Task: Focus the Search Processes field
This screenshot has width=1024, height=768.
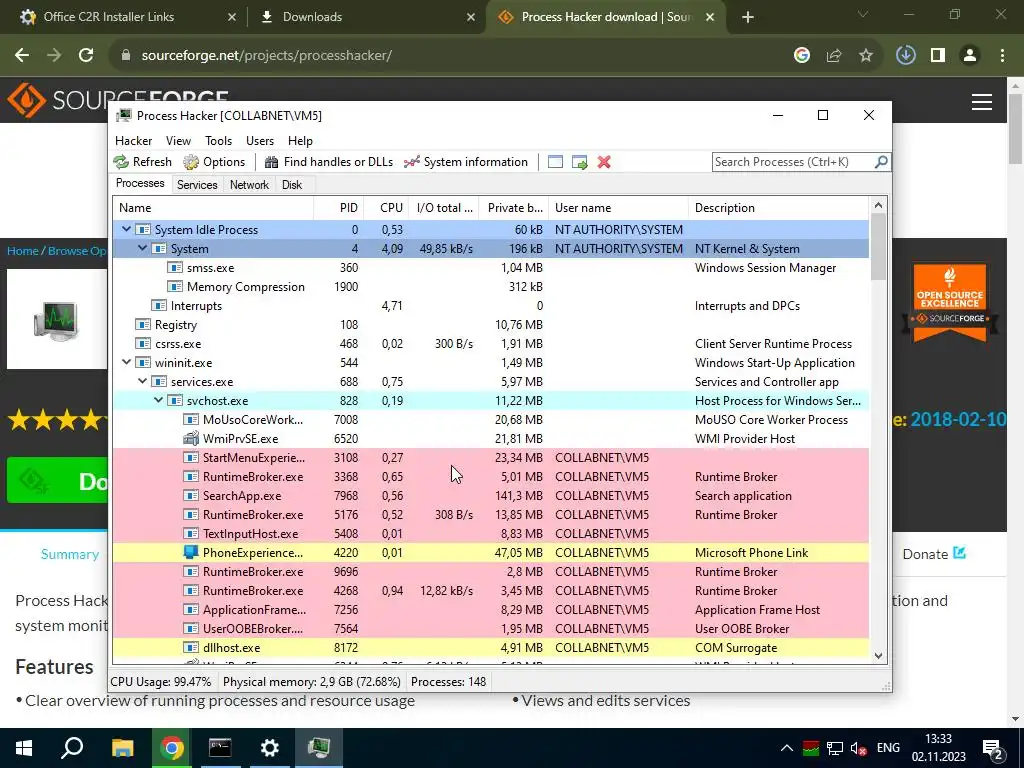Action: (792, 161)
